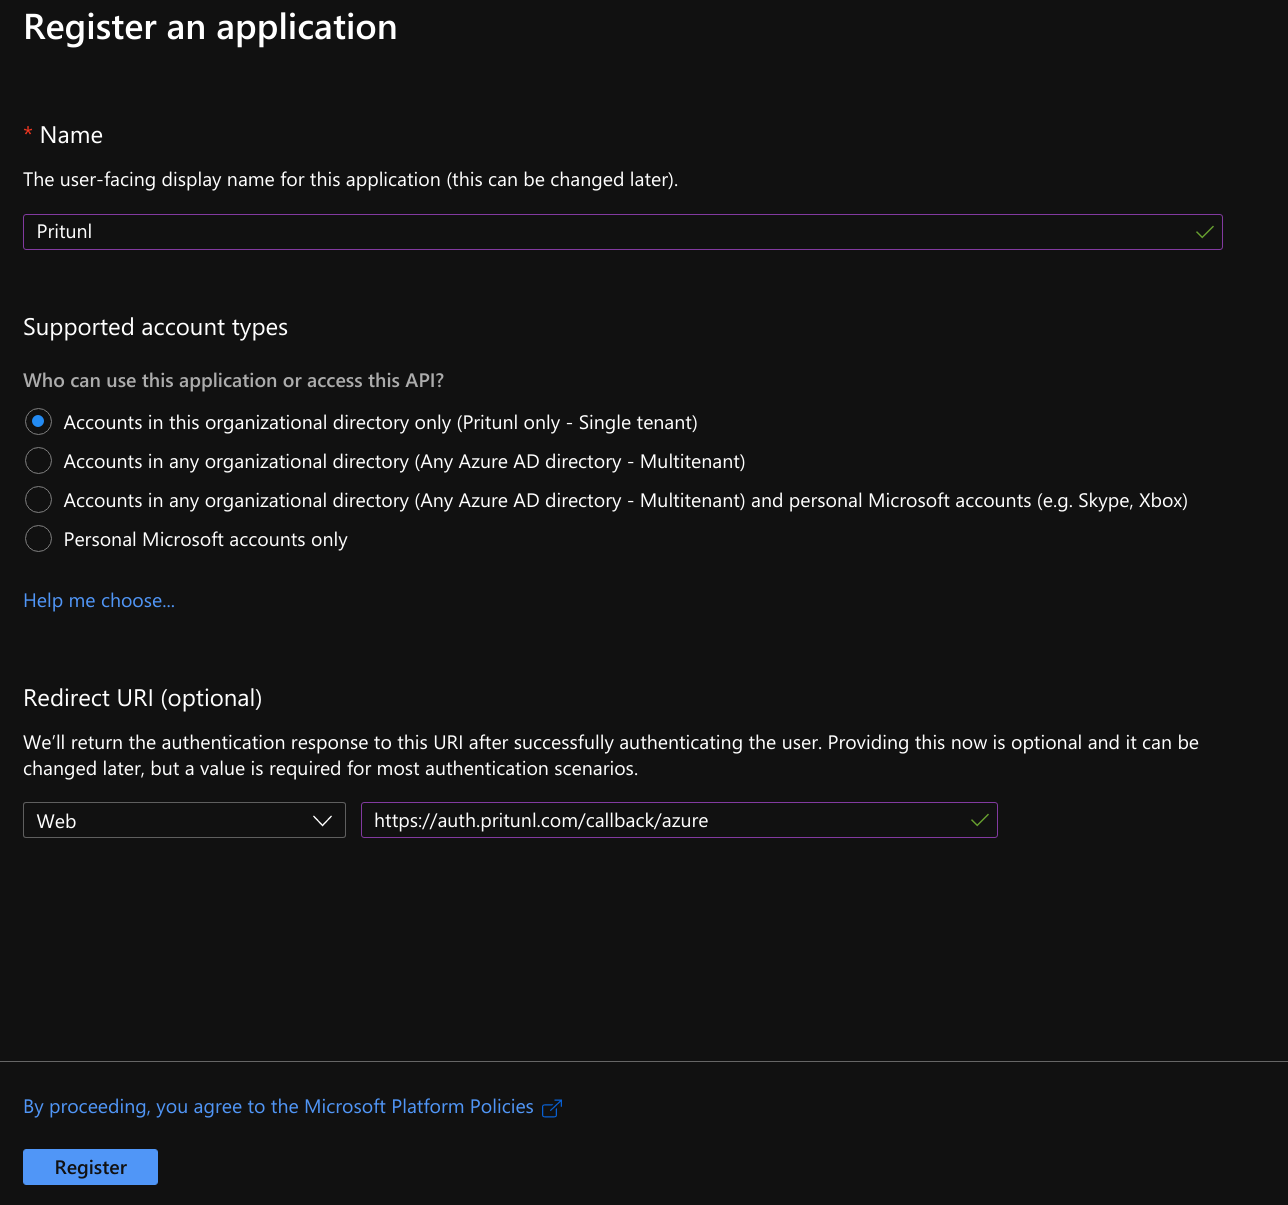Click the green checkmark in the Name field
Screen dimensions: 1288x1205
(1204, 232)
